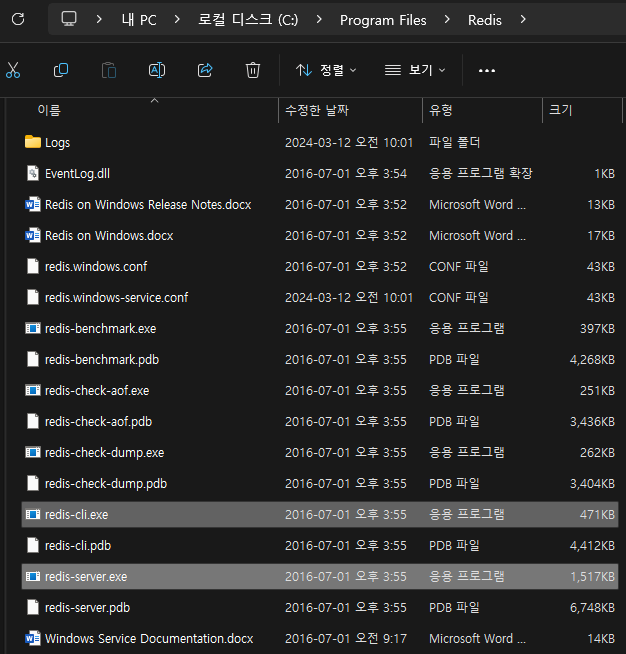Expand the chevron after 로컬 디스크 (C:)
The height and width of the screenshot is (654, 626).
pyautogui.click(x=319, y=19)
